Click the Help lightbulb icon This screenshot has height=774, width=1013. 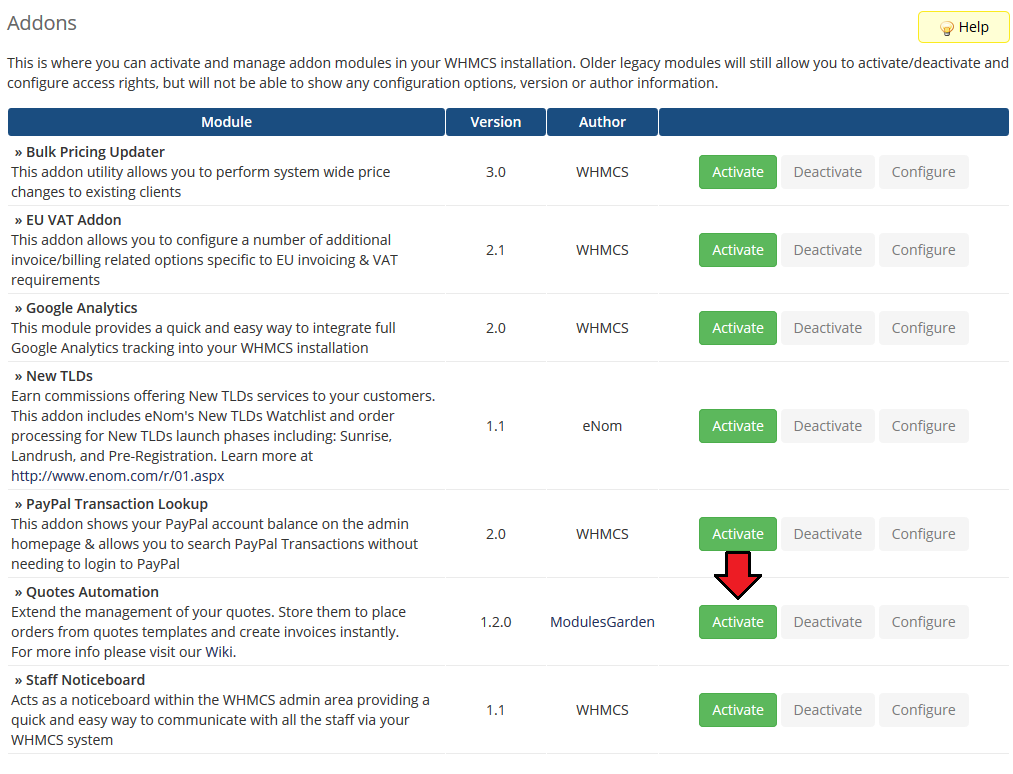click(946, 28)
